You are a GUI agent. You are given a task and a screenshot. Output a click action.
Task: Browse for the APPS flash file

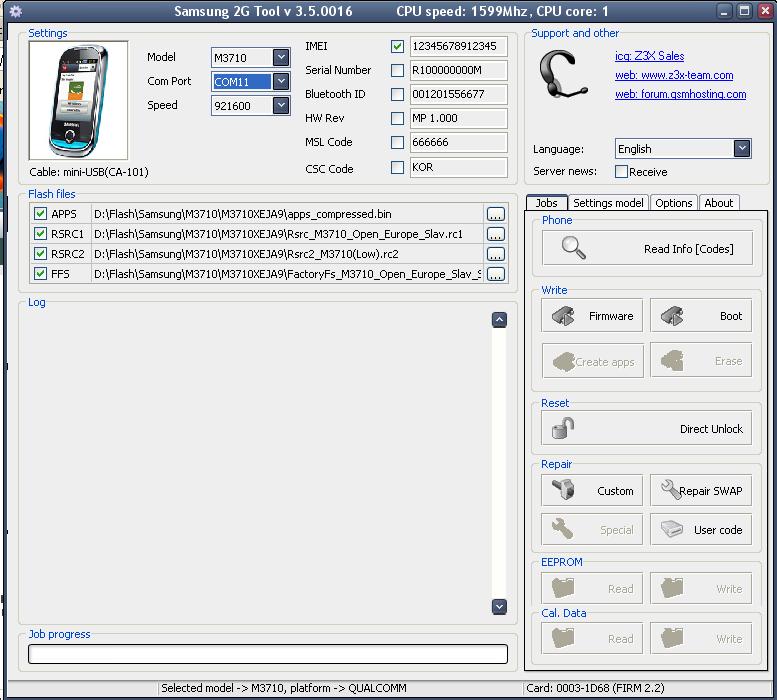496,214
